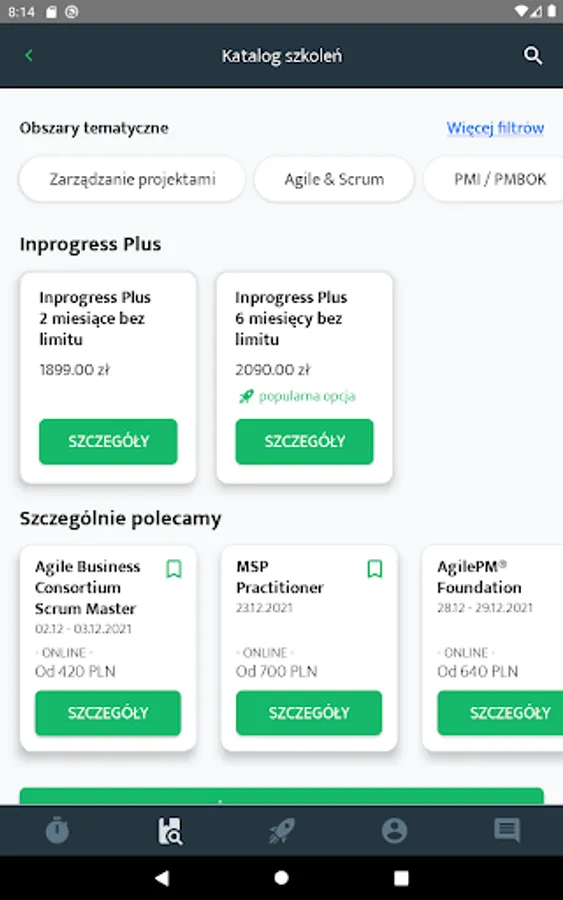
Task: Open the messages chat icon tab
Action: (x=507, y=830)
